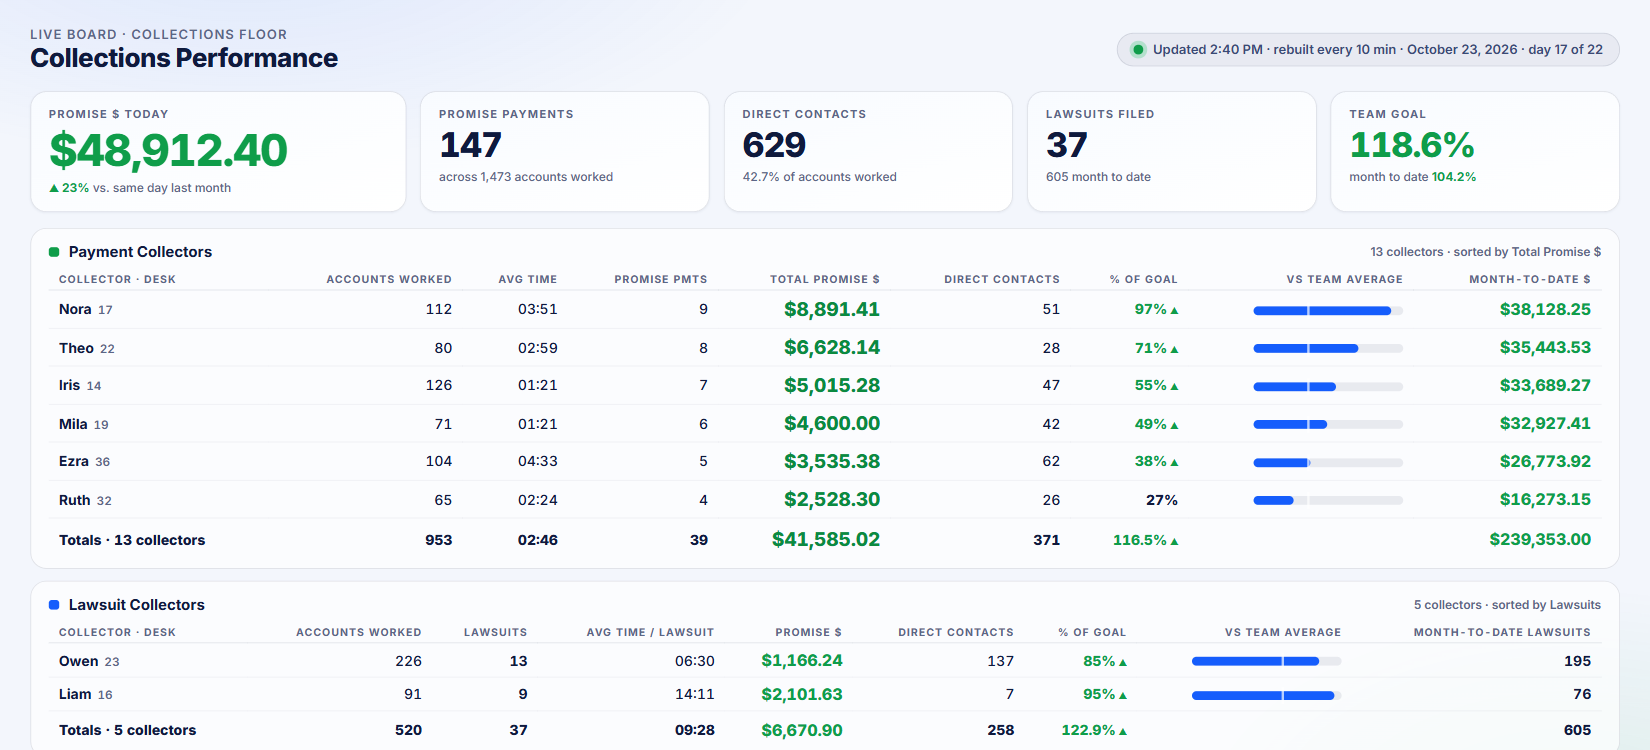
Task: Click the up arrow next to Iris's 55%
Action: click(1174, 386)
